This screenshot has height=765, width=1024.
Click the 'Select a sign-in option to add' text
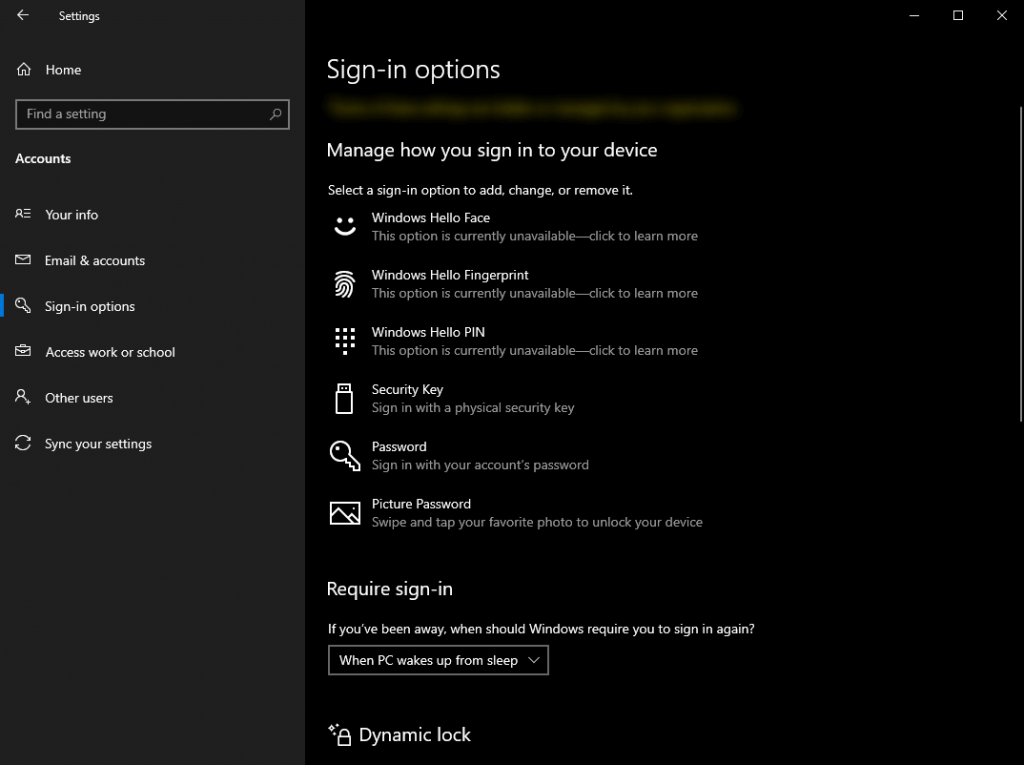(480, 190)
